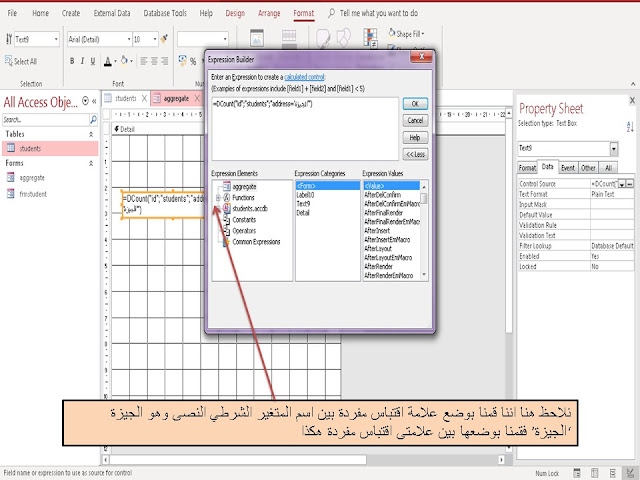Toggle Italic formatting in Font group
Image resolution: width=640 pixels, height=480 pixels.
[82, 61]
